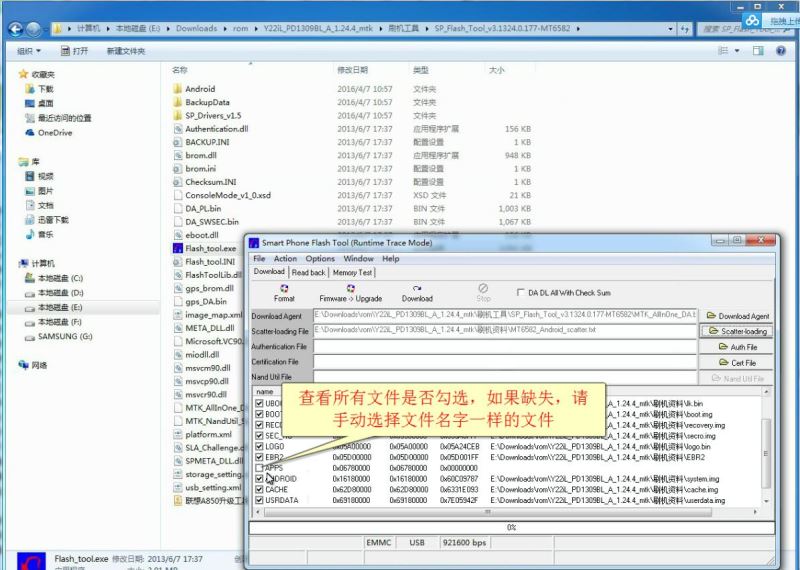This screenshot has width=800, height=570.
Task: Click the Scatter-loading File path field
Action: click(x=505, y=331)
